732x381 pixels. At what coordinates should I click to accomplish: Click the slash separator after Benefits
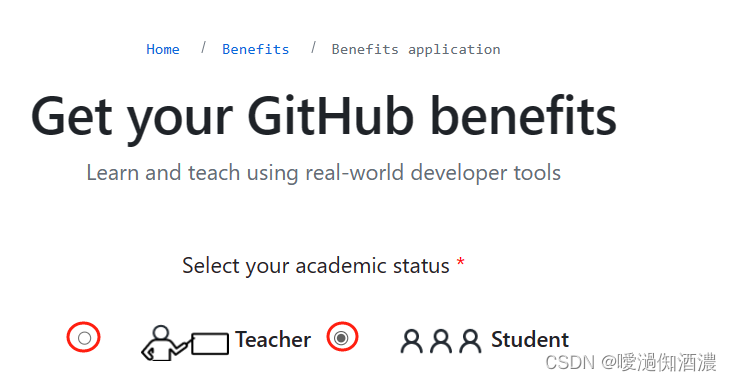(313, 47)
